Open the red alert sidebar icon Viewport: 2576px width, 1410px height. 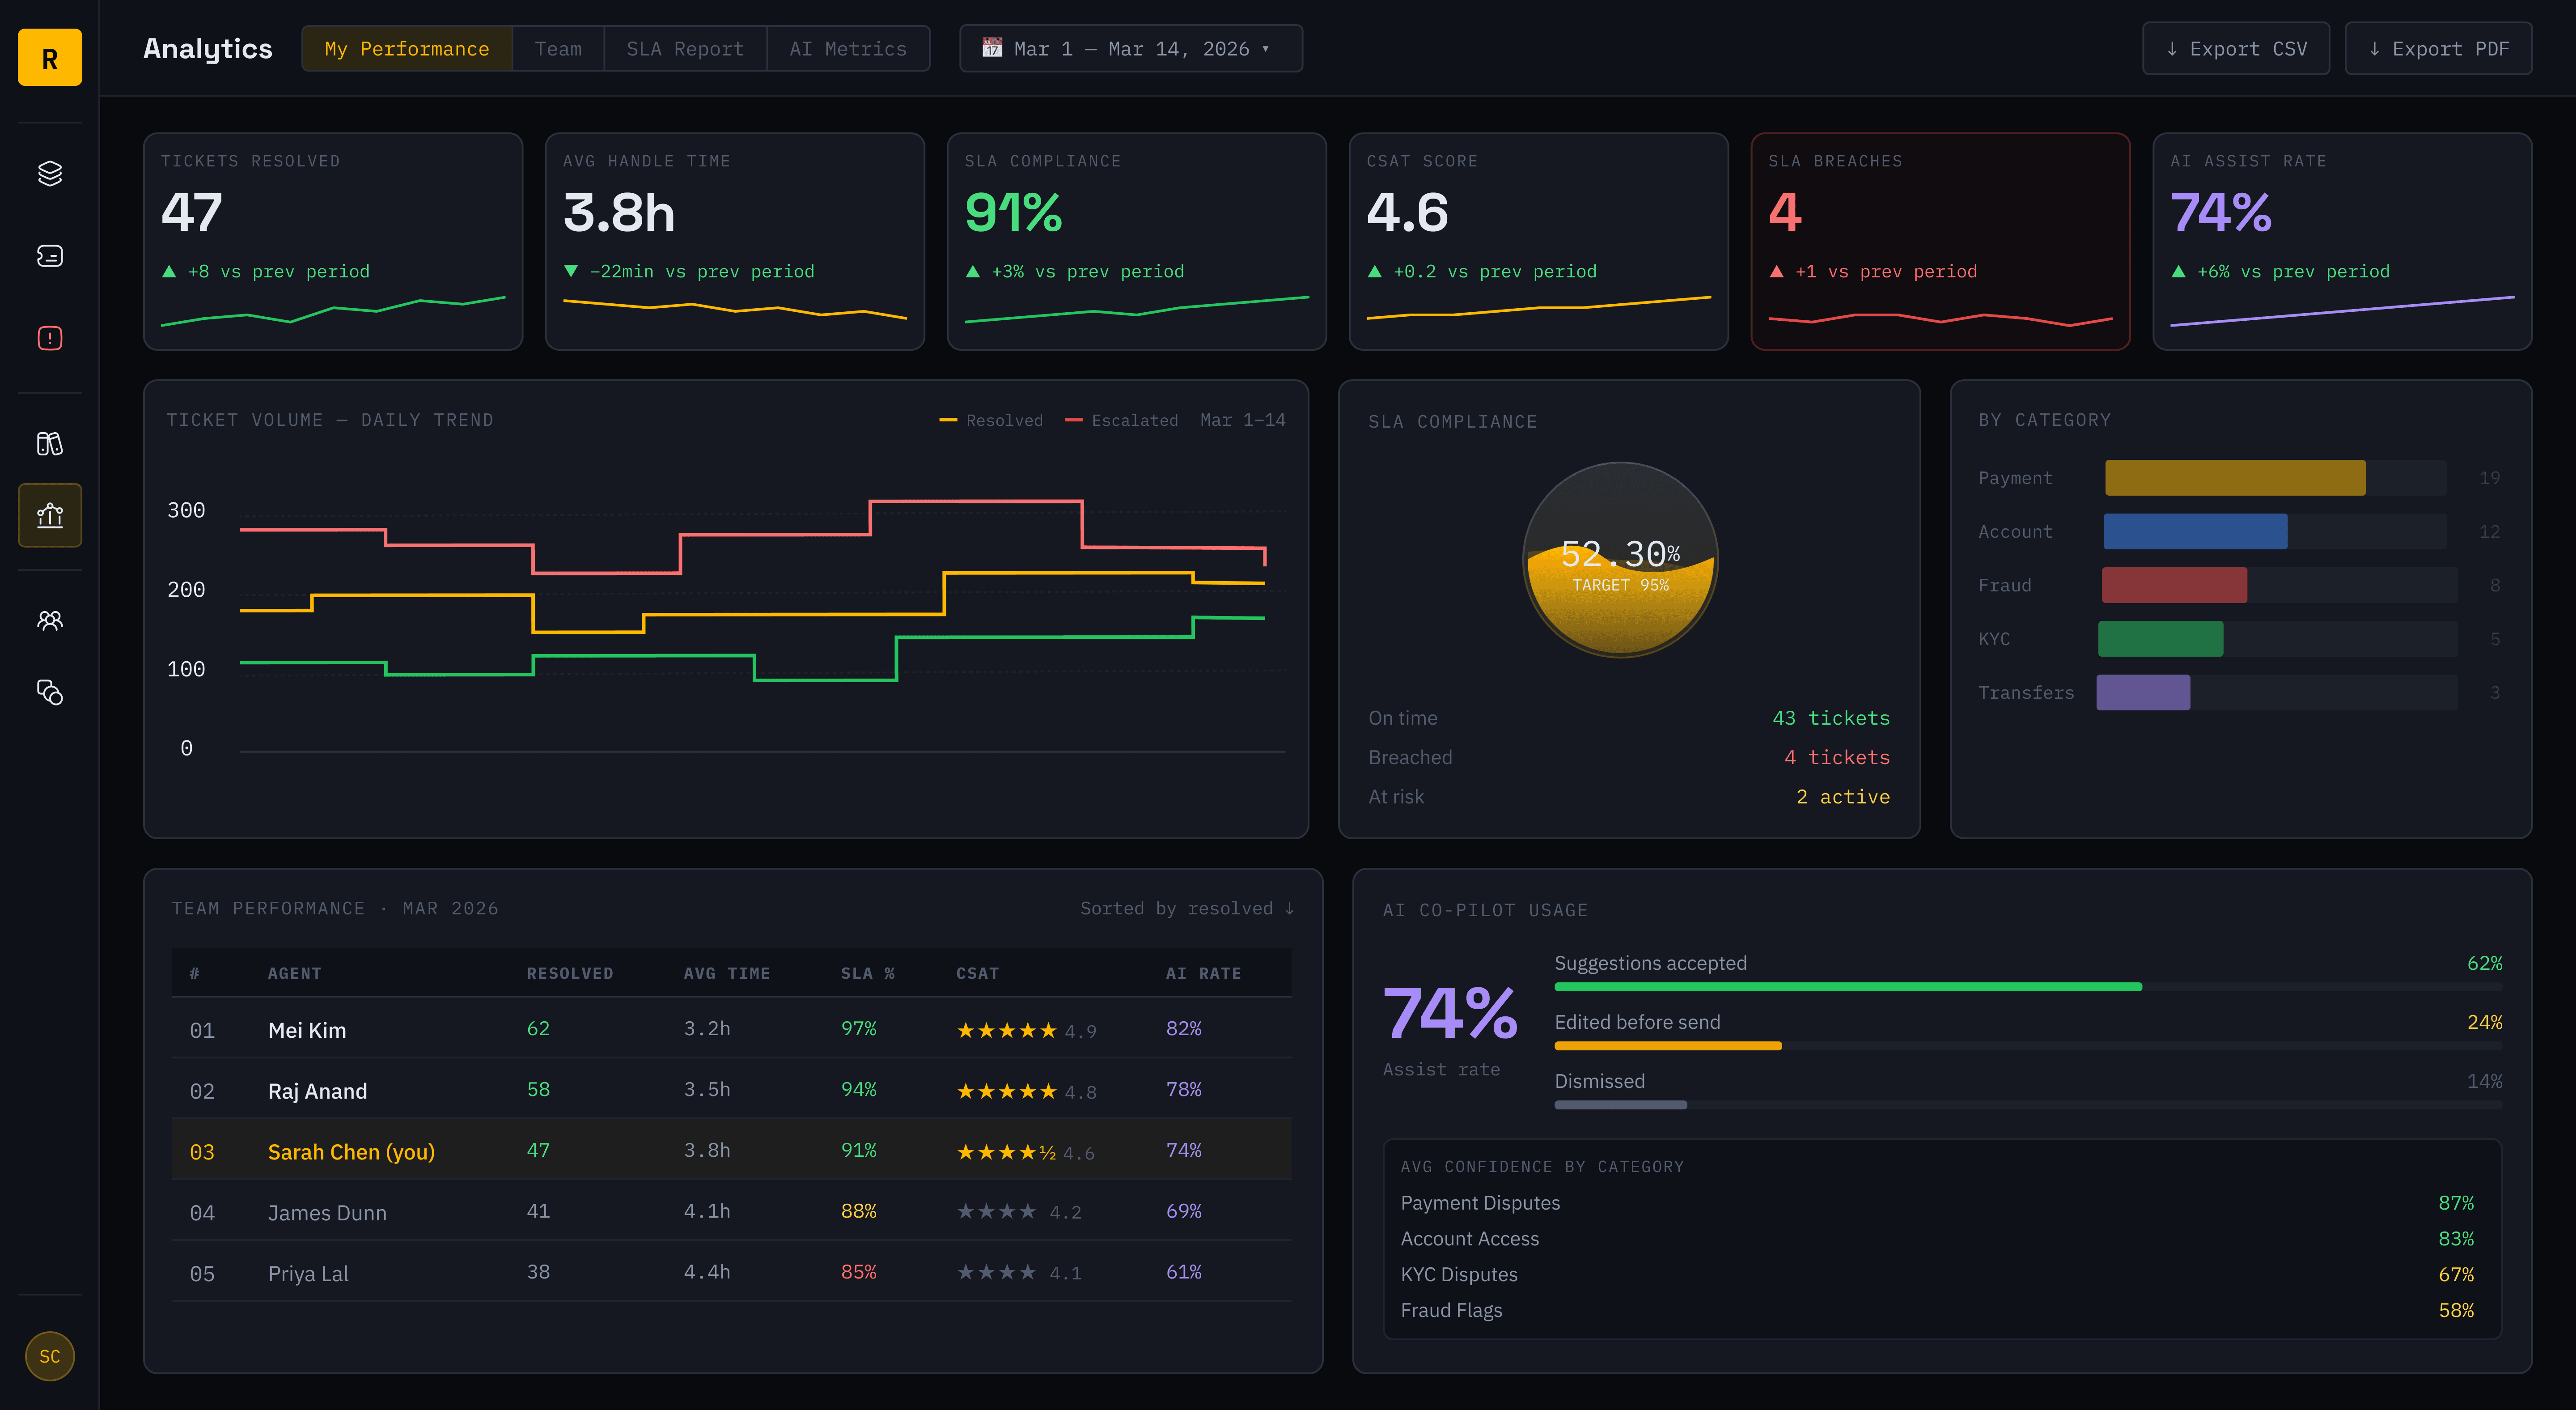pyautogui.click(x=50, y=338)
